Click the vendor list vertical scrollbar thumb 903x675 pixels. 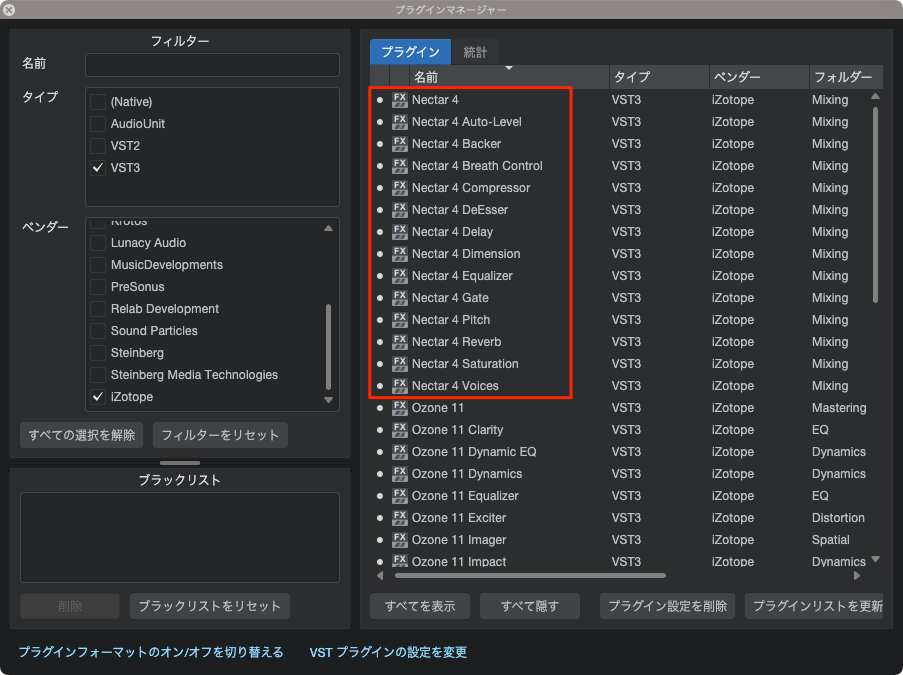pyautogui.click(x=328, y=347)
